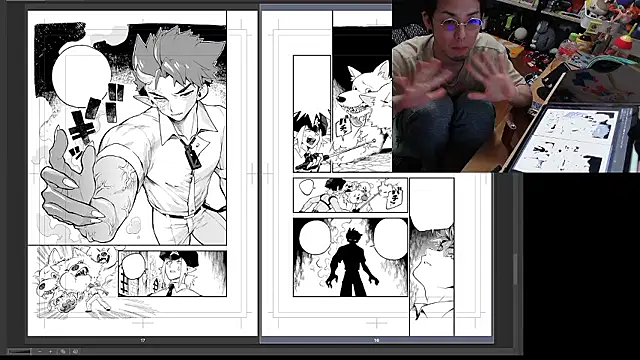The width and height of the screenshot is (640, 360).
Task: Click the tall narrow close-up face panel
Action: coord(432,256)
